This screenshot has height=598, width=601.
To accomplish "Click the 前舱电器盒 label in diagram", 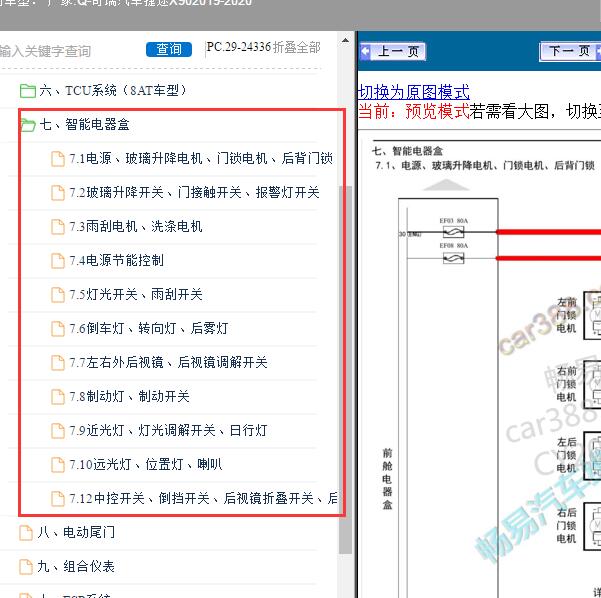I will coord(387,479).
